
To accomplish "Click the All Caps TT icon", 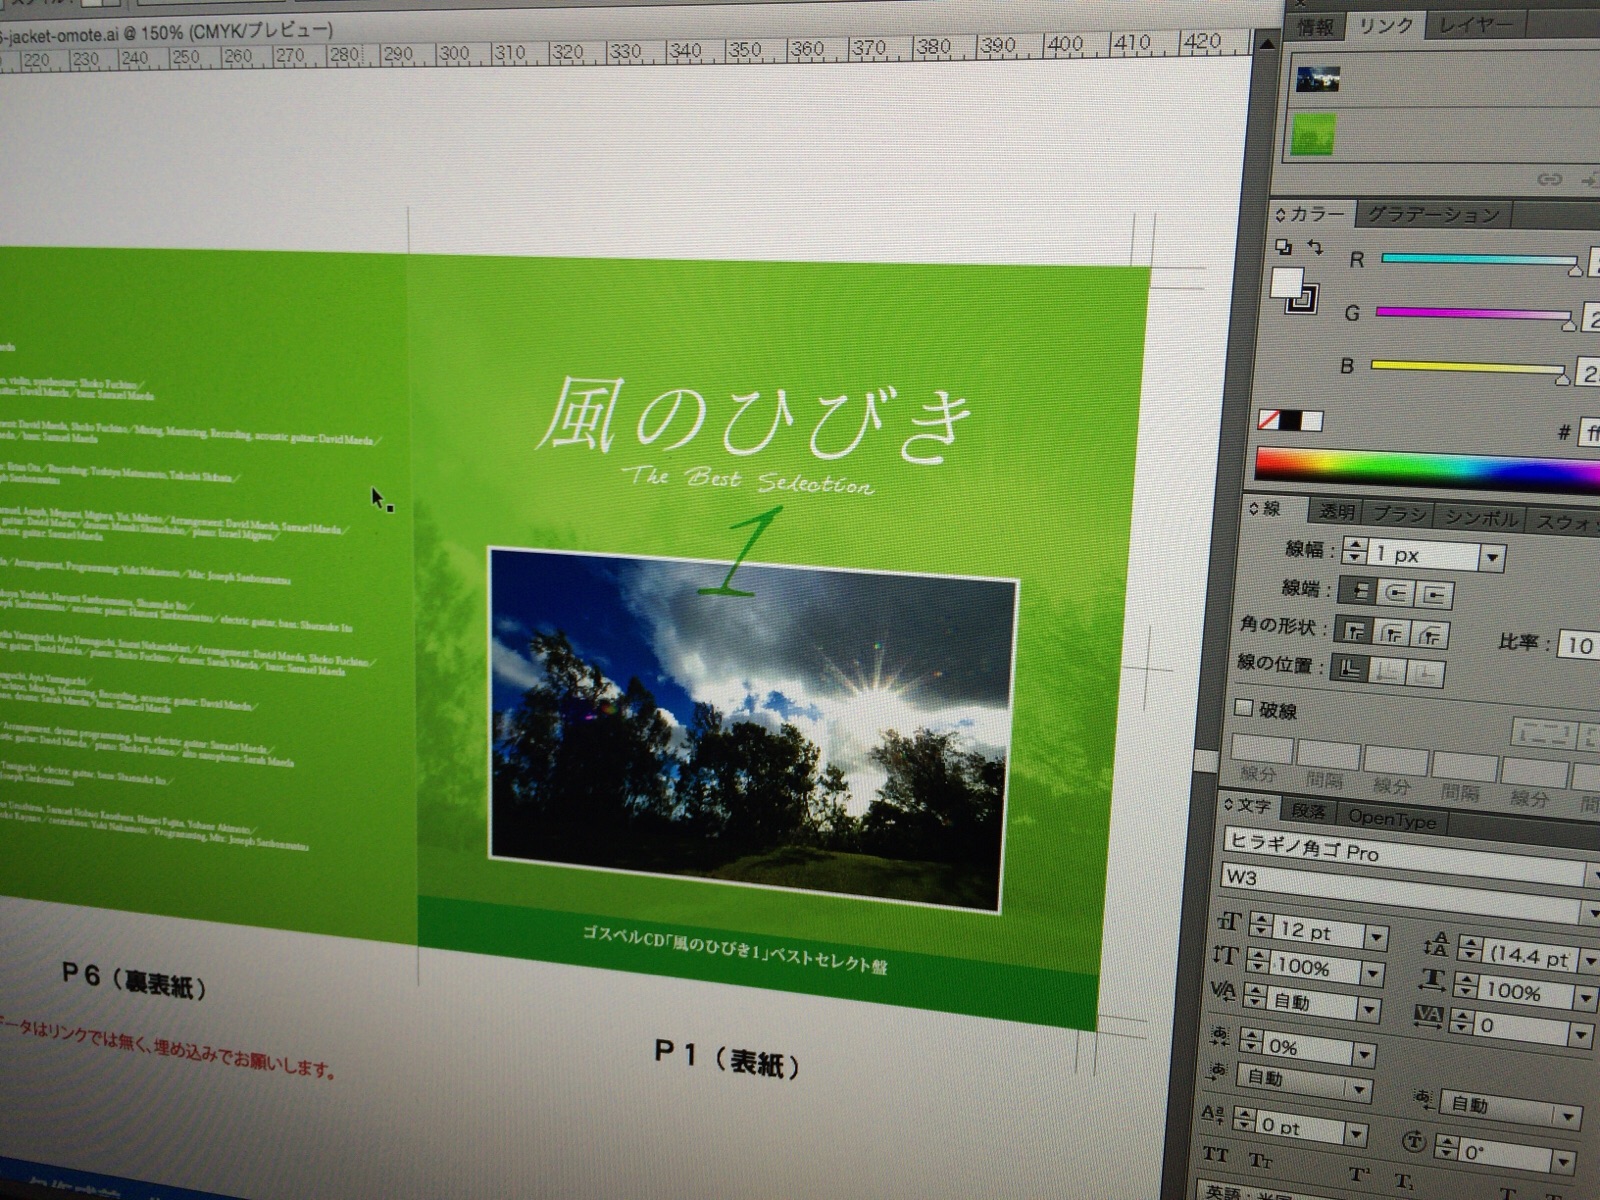I will click(x=1215, y=1155).
